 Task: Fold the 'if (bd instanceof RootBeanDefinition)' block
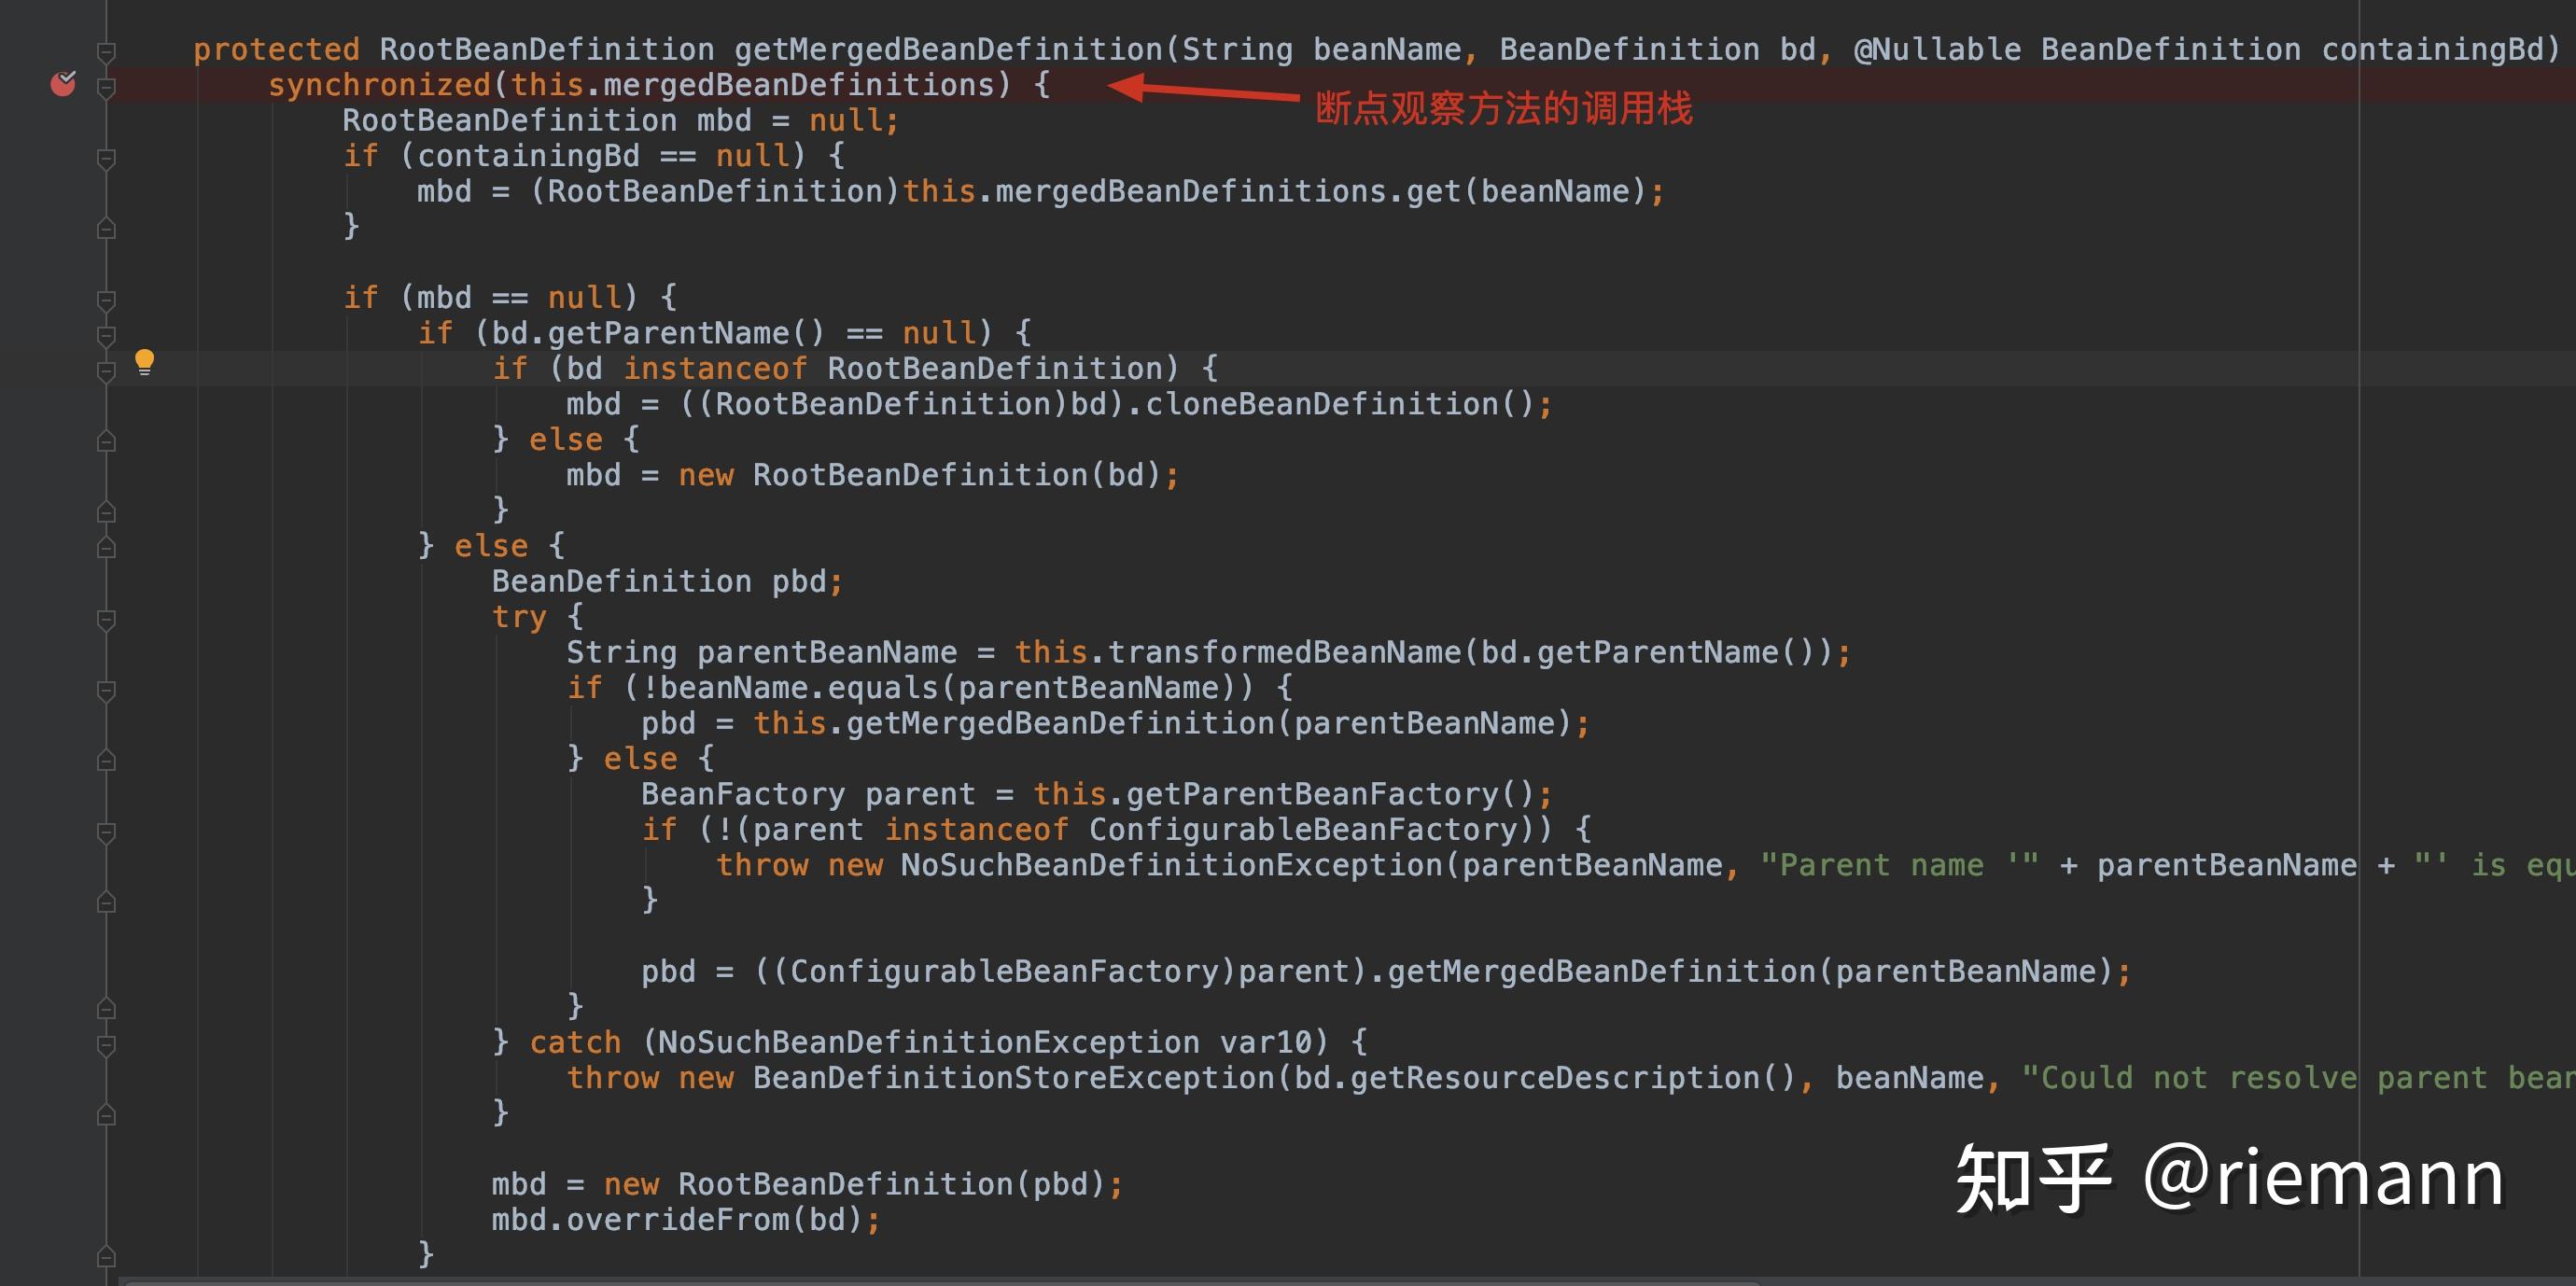[106, 371]
